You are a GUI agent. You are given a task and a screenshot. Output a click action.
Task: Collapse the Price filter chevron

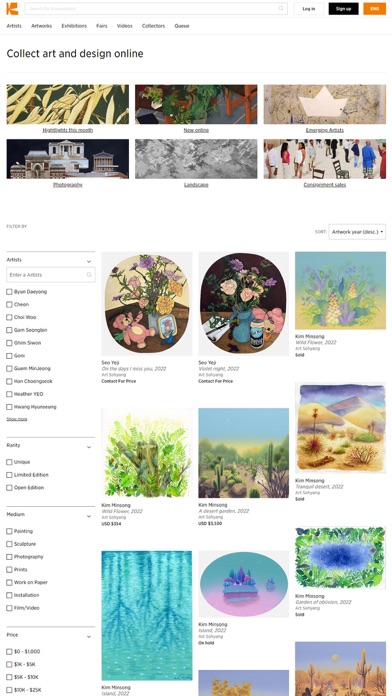coord(89,637)
